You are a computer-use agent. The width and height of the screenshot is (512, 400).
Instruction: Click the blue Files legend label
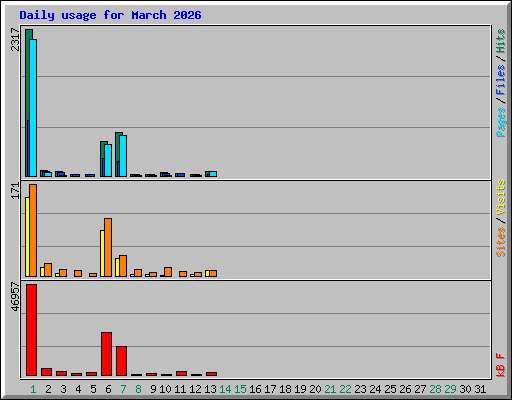501,80
